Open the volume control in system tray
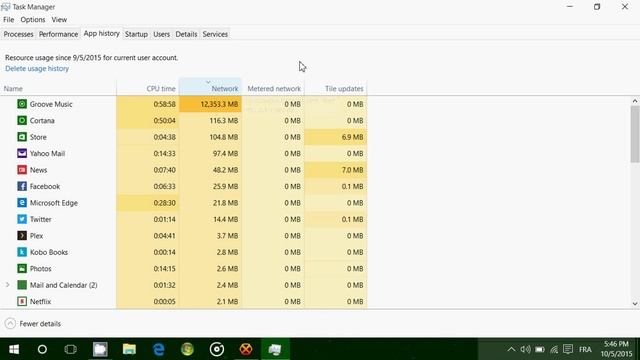640x360 pixels. click(x=525, y=349)
